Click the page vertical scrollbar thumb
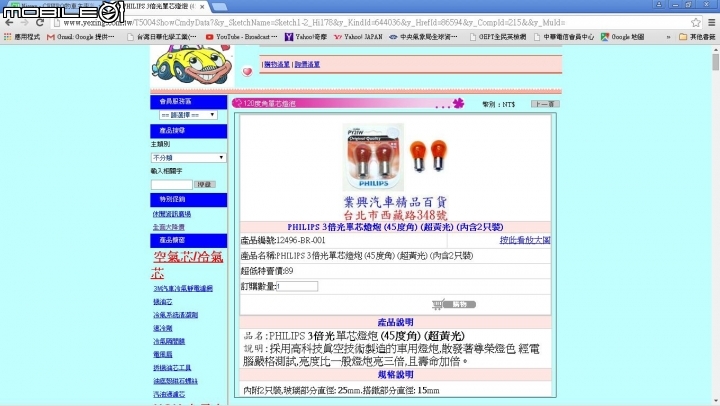Image resolution: width=720 pixels, height=406 pixels. [715, 62]
